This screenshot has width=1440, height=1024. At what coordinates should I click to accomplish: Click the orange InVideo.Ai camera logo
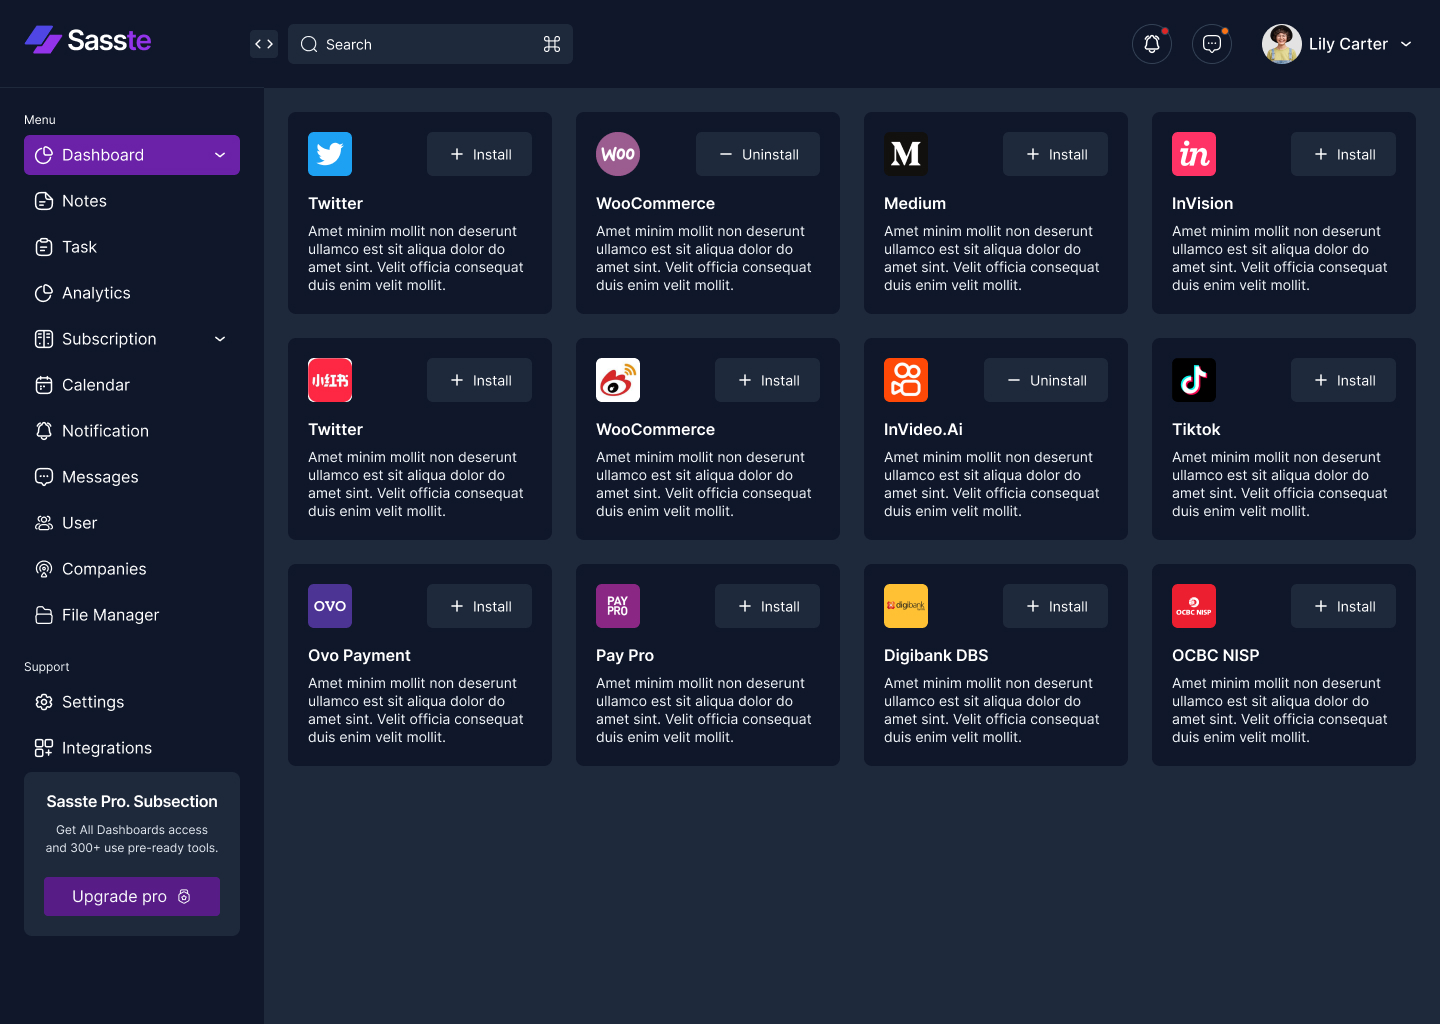coord(906,380)
